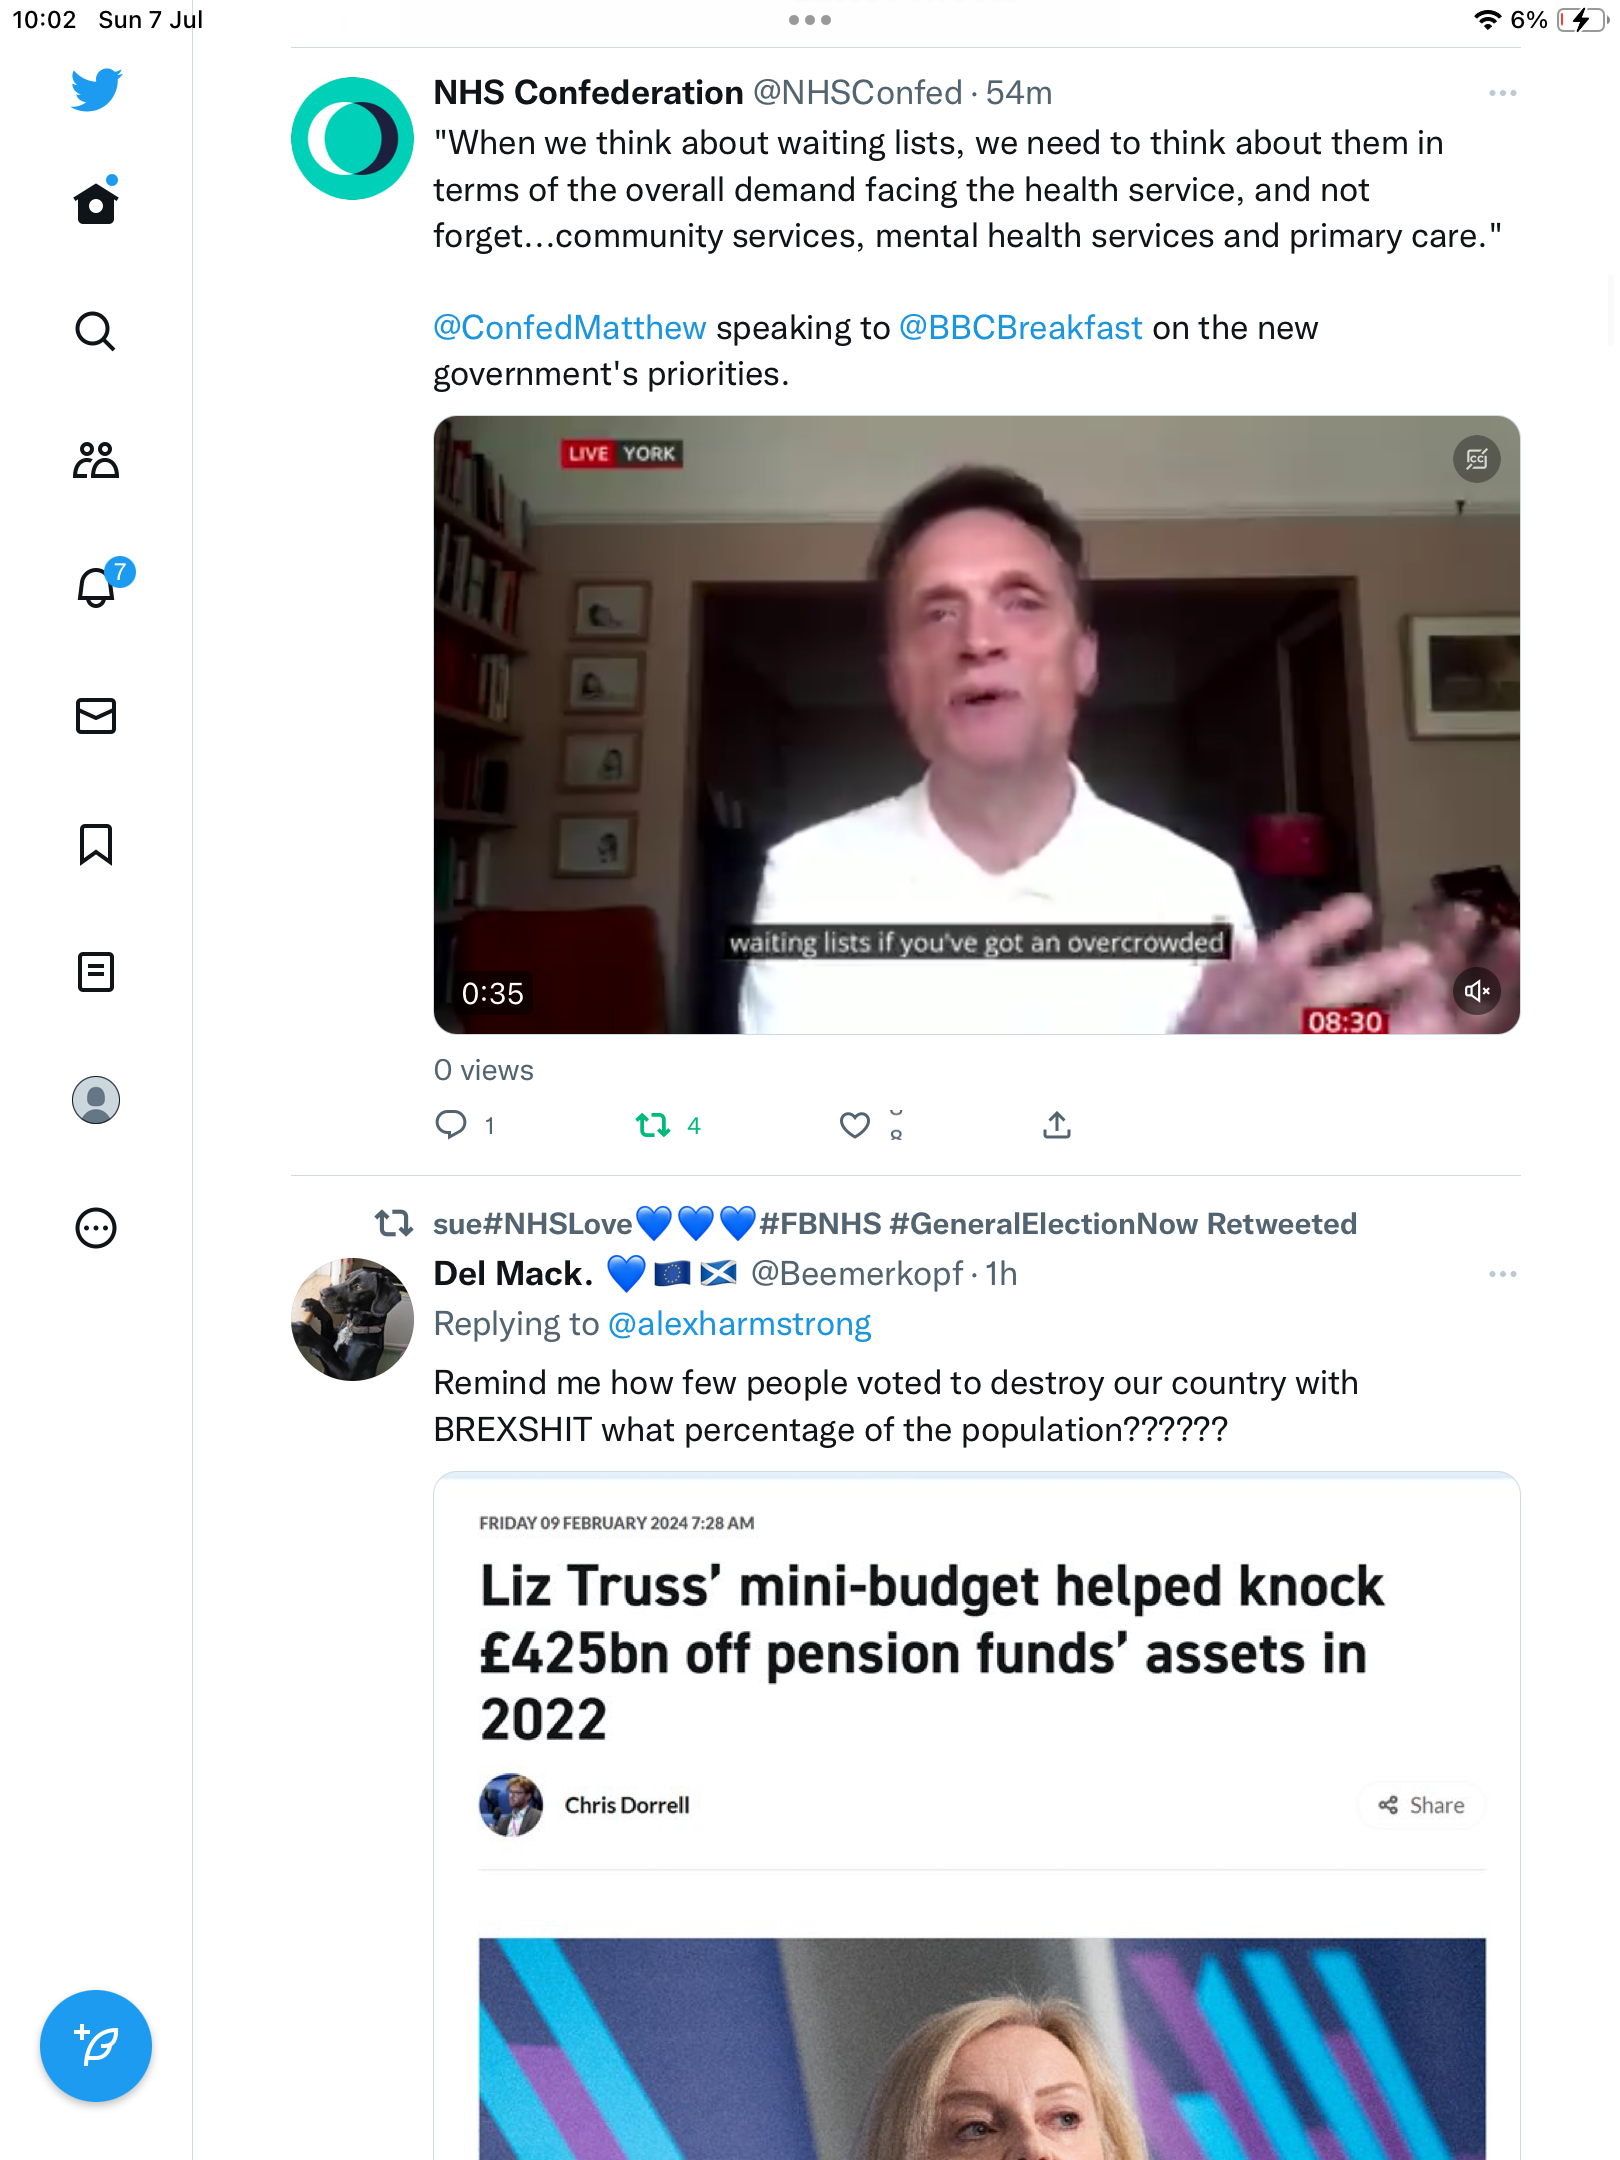The image size is (1620, 2160).
Task: Click the @BBCBreakfast mention link
Action: [1020, 328]
